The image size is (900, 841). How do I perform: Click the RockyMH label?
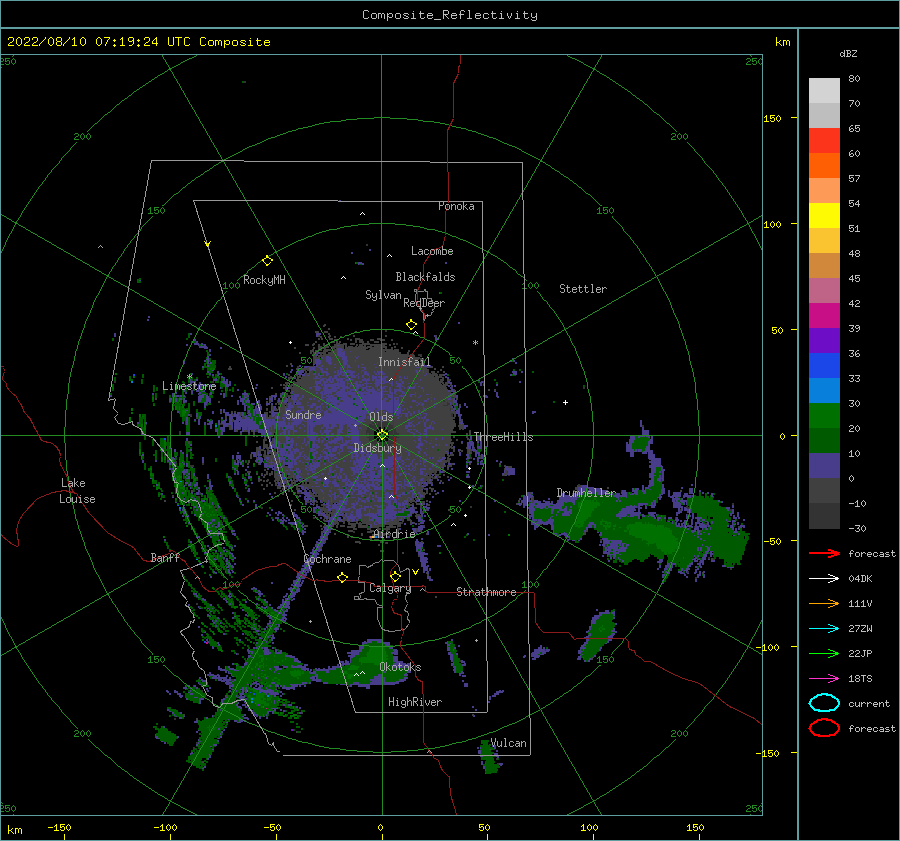264,280
